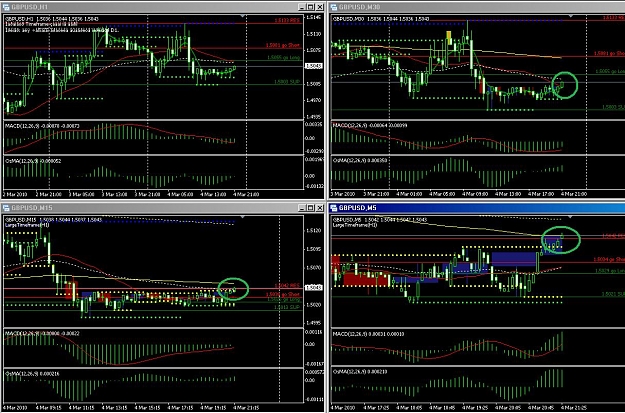Image resolution: width=625 pixels, height=413 pixels.
Task: Click the 1.5145 price scale value in H1 chart
Action: (314, 18)
